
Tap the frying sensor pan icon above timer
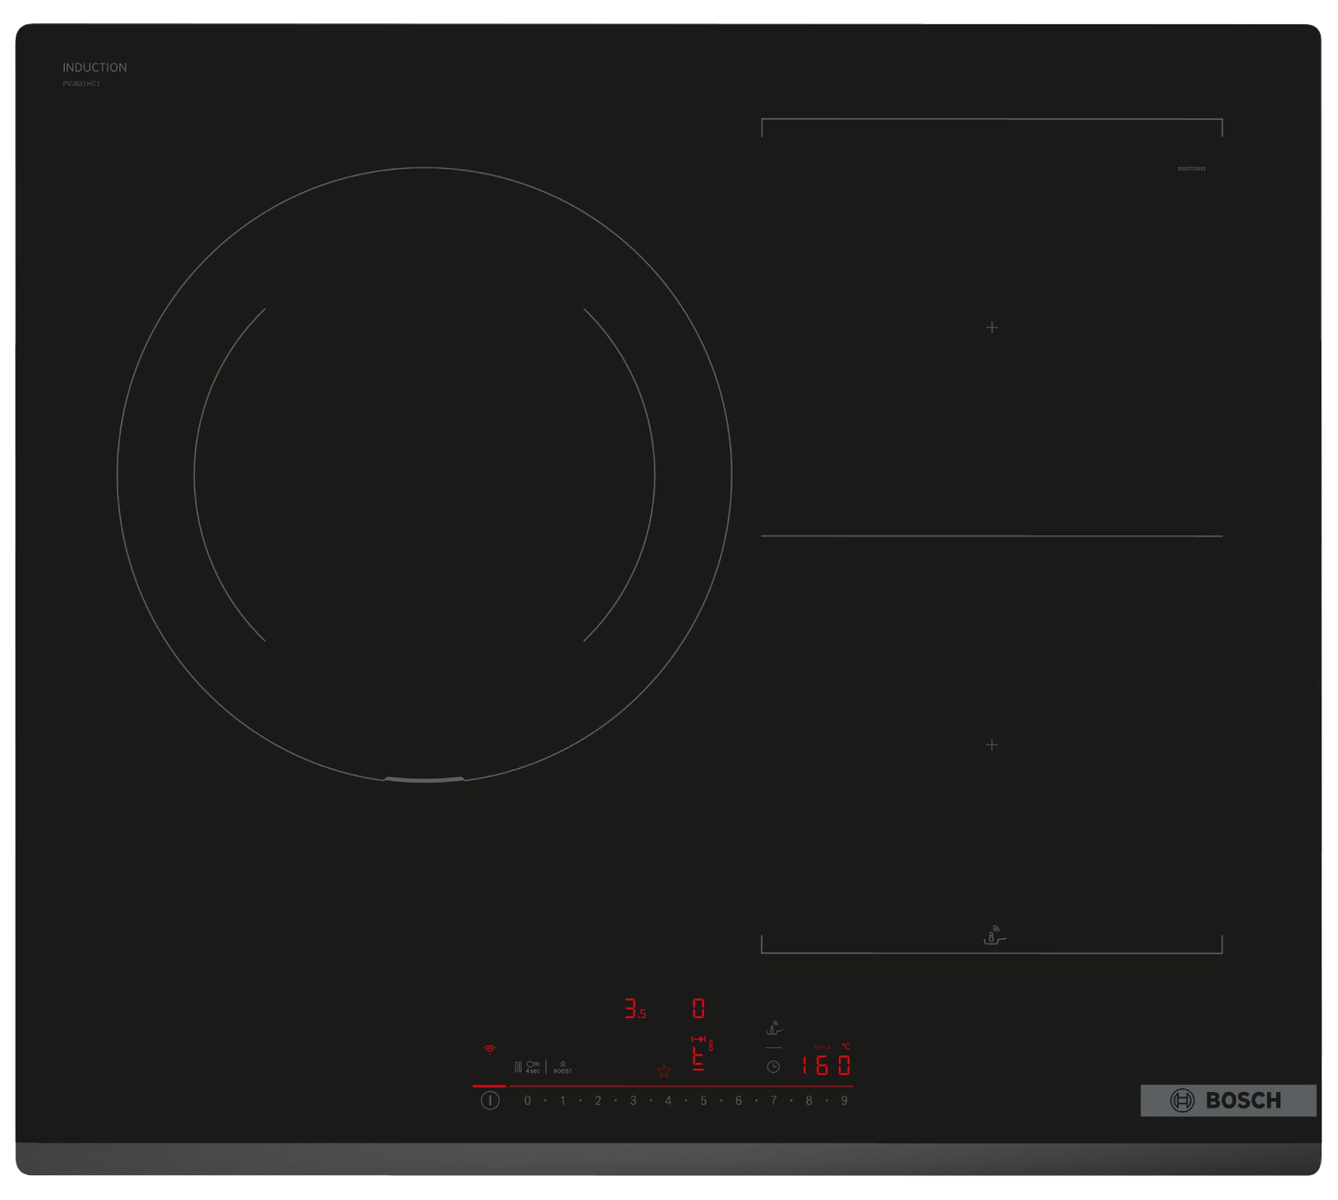[773, 1027]
